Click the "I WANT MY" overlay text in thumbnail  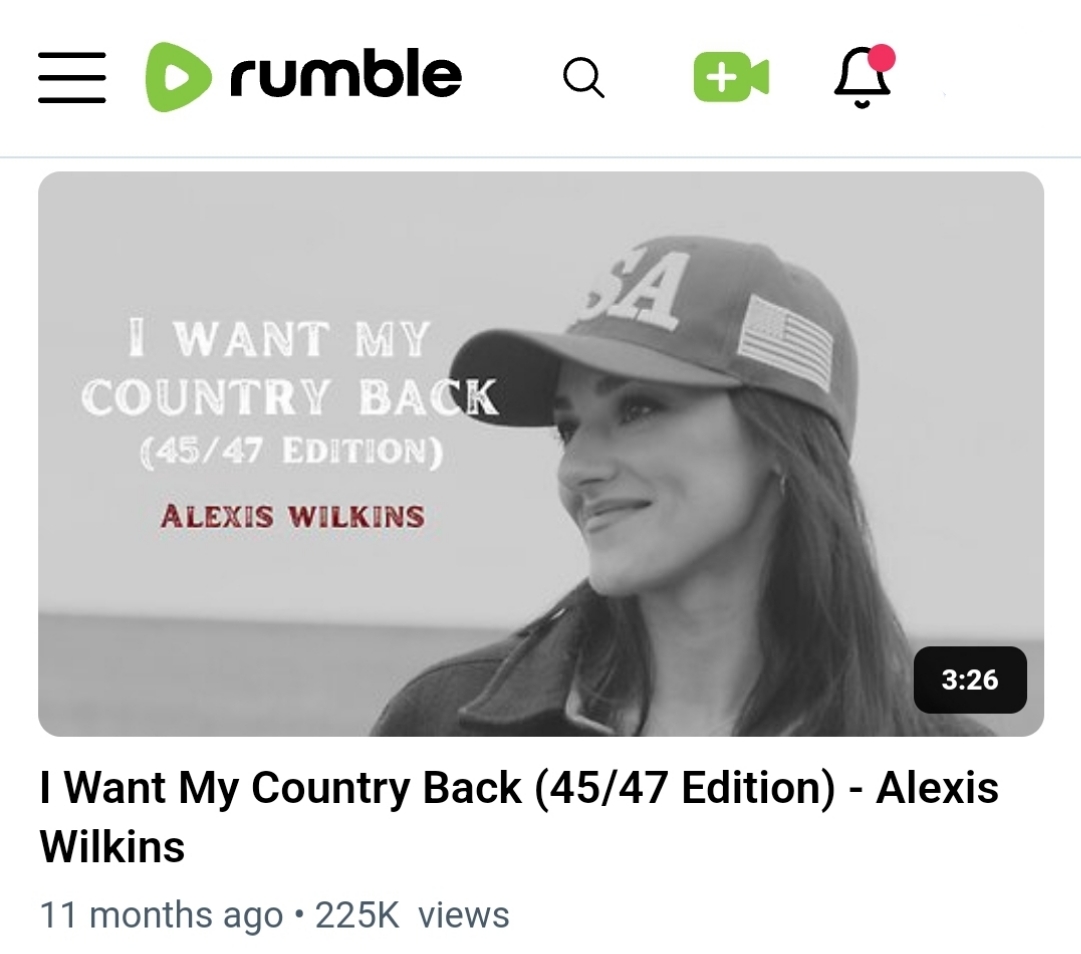tap(279, 338)
